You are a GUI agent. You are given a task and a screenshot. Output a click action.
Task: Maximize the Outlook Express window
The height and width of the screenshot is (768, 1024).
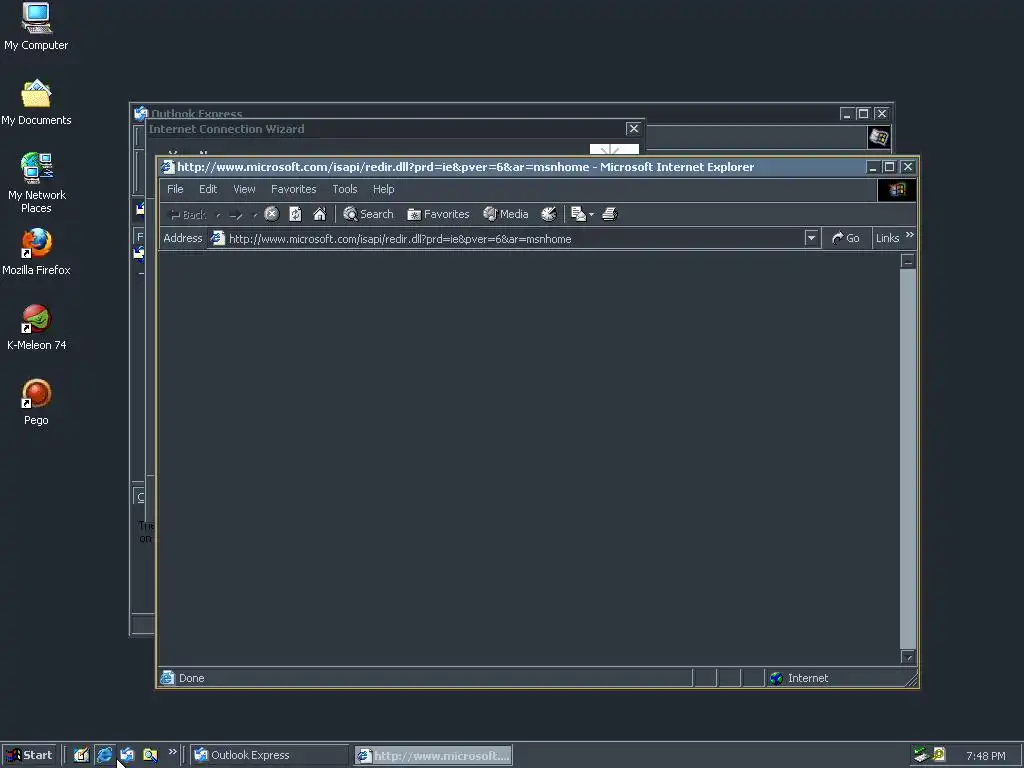click(863, 114)
